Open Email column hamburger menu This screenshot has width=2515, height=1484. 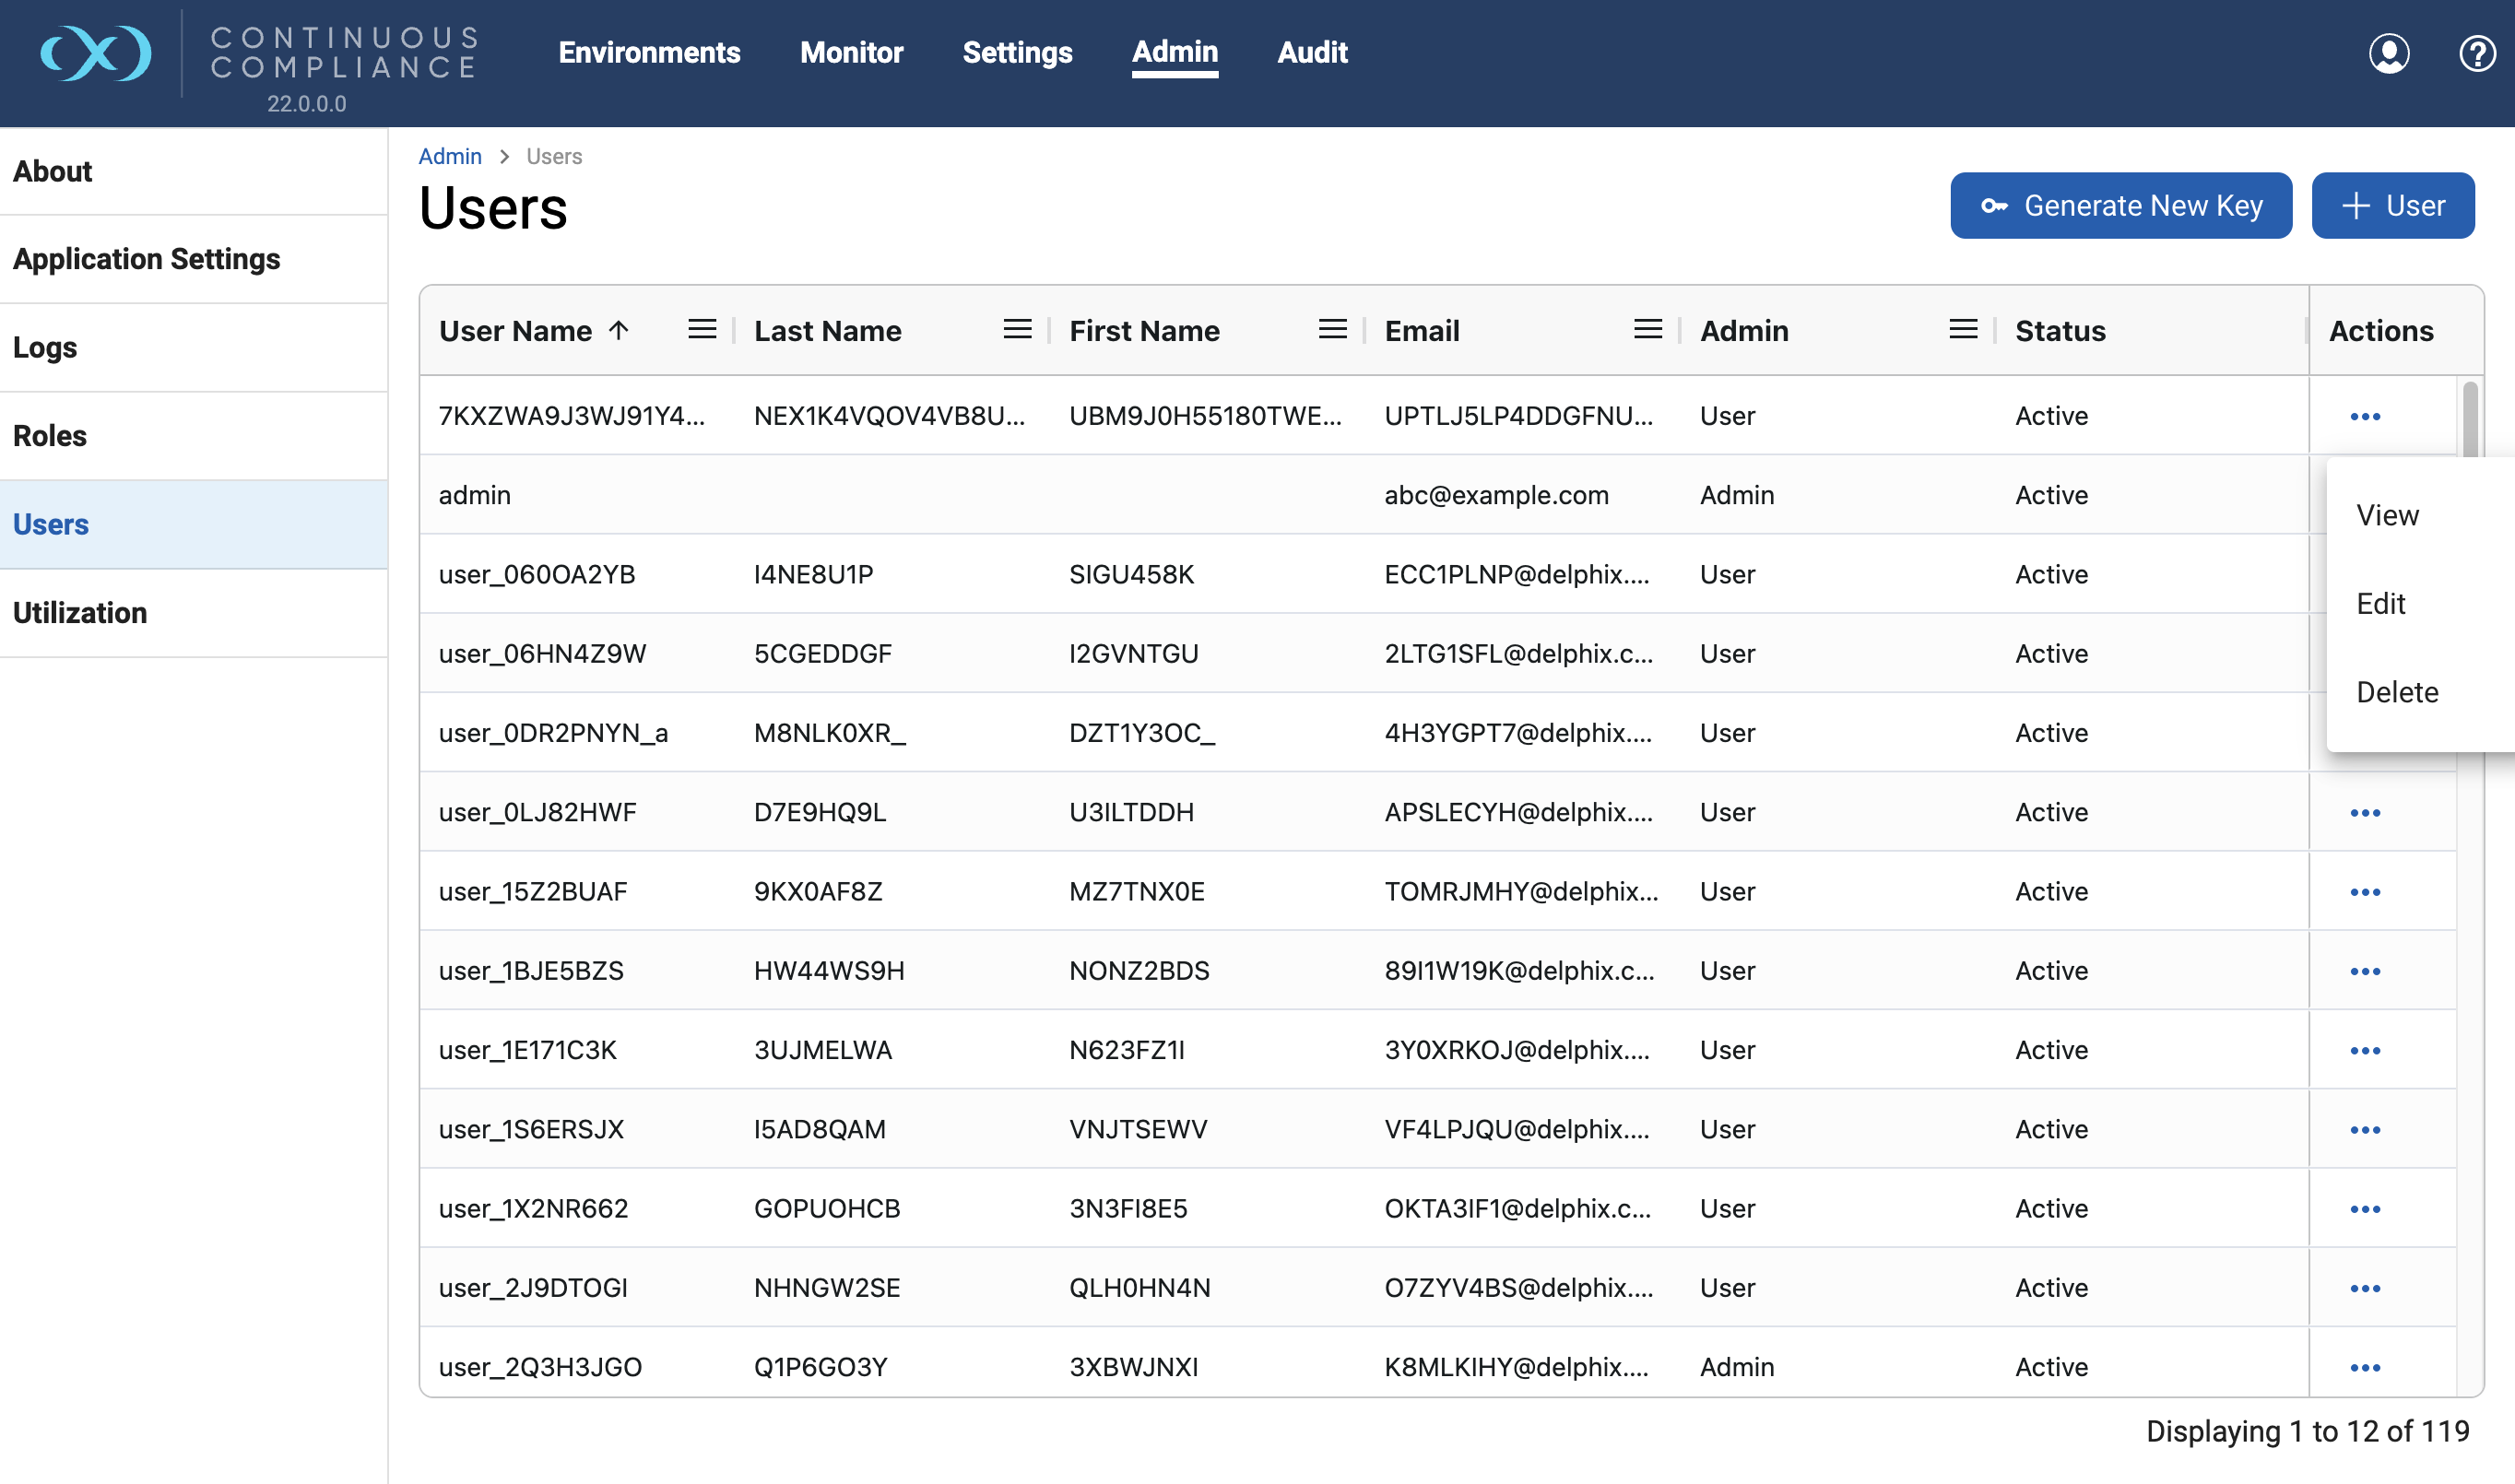(x=1647, y=330)
